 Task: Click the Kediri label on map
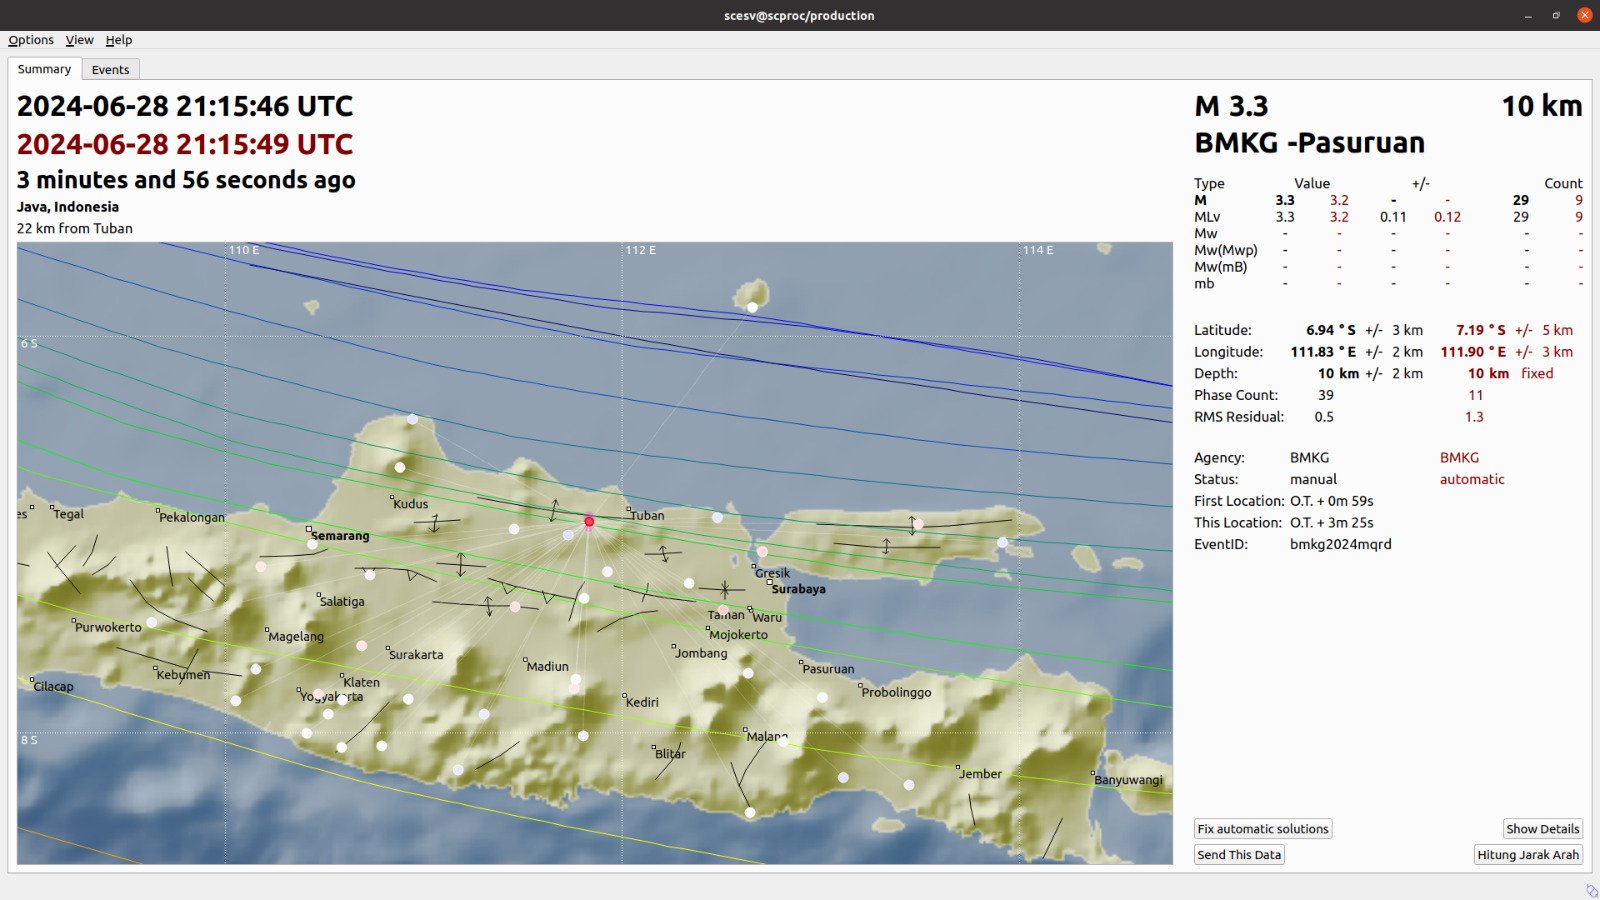642,702
